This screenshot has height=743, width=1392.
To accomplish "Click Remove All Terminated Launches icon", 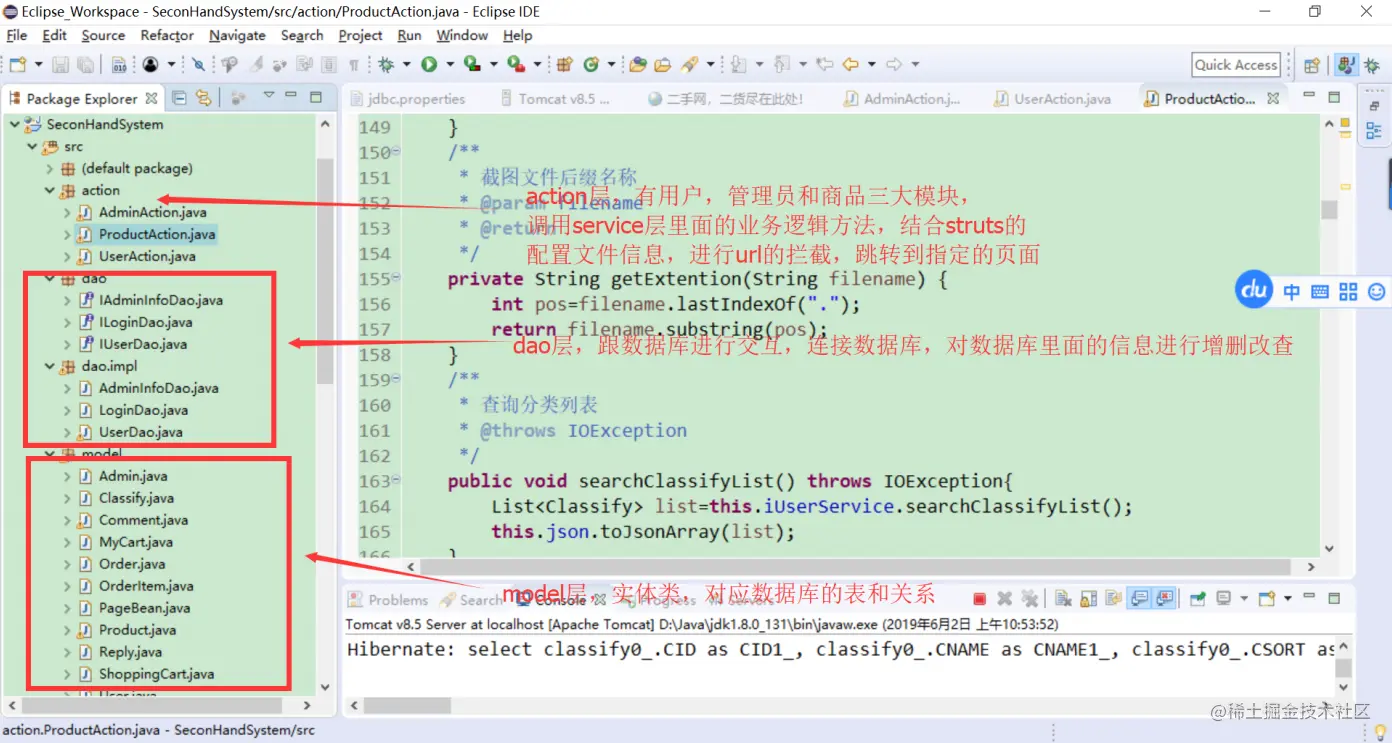I will tap(1029, 599).
